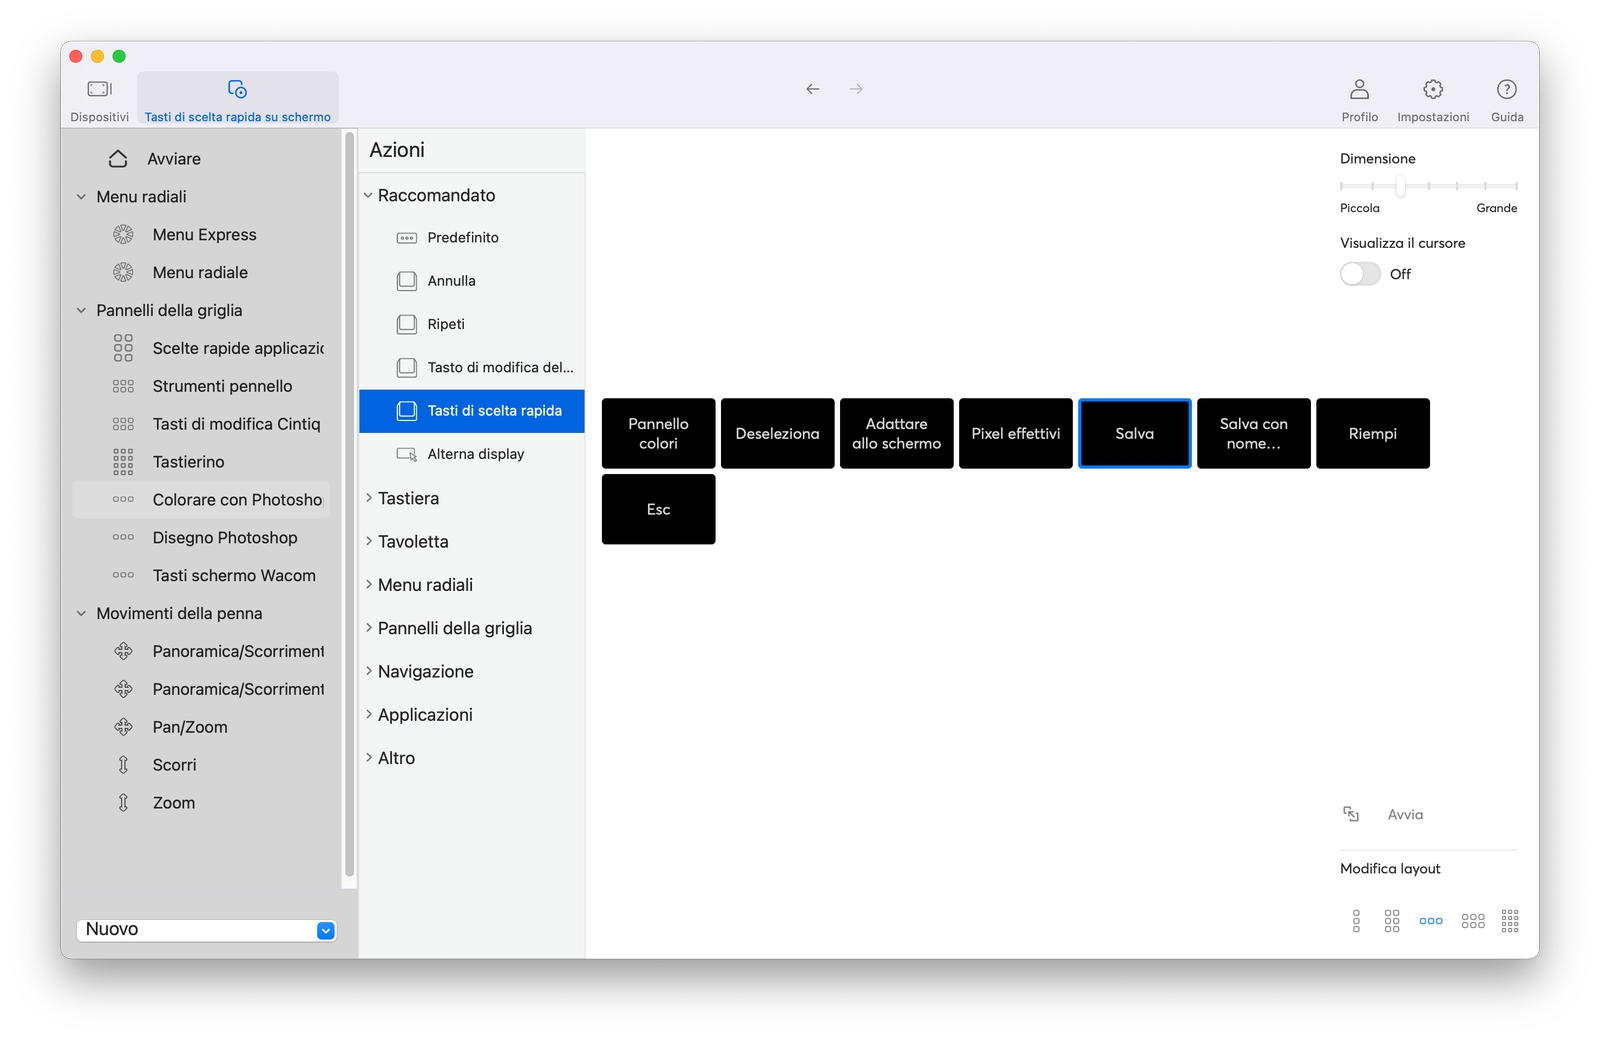Expand Menu radiali in Azioni list

368,584
